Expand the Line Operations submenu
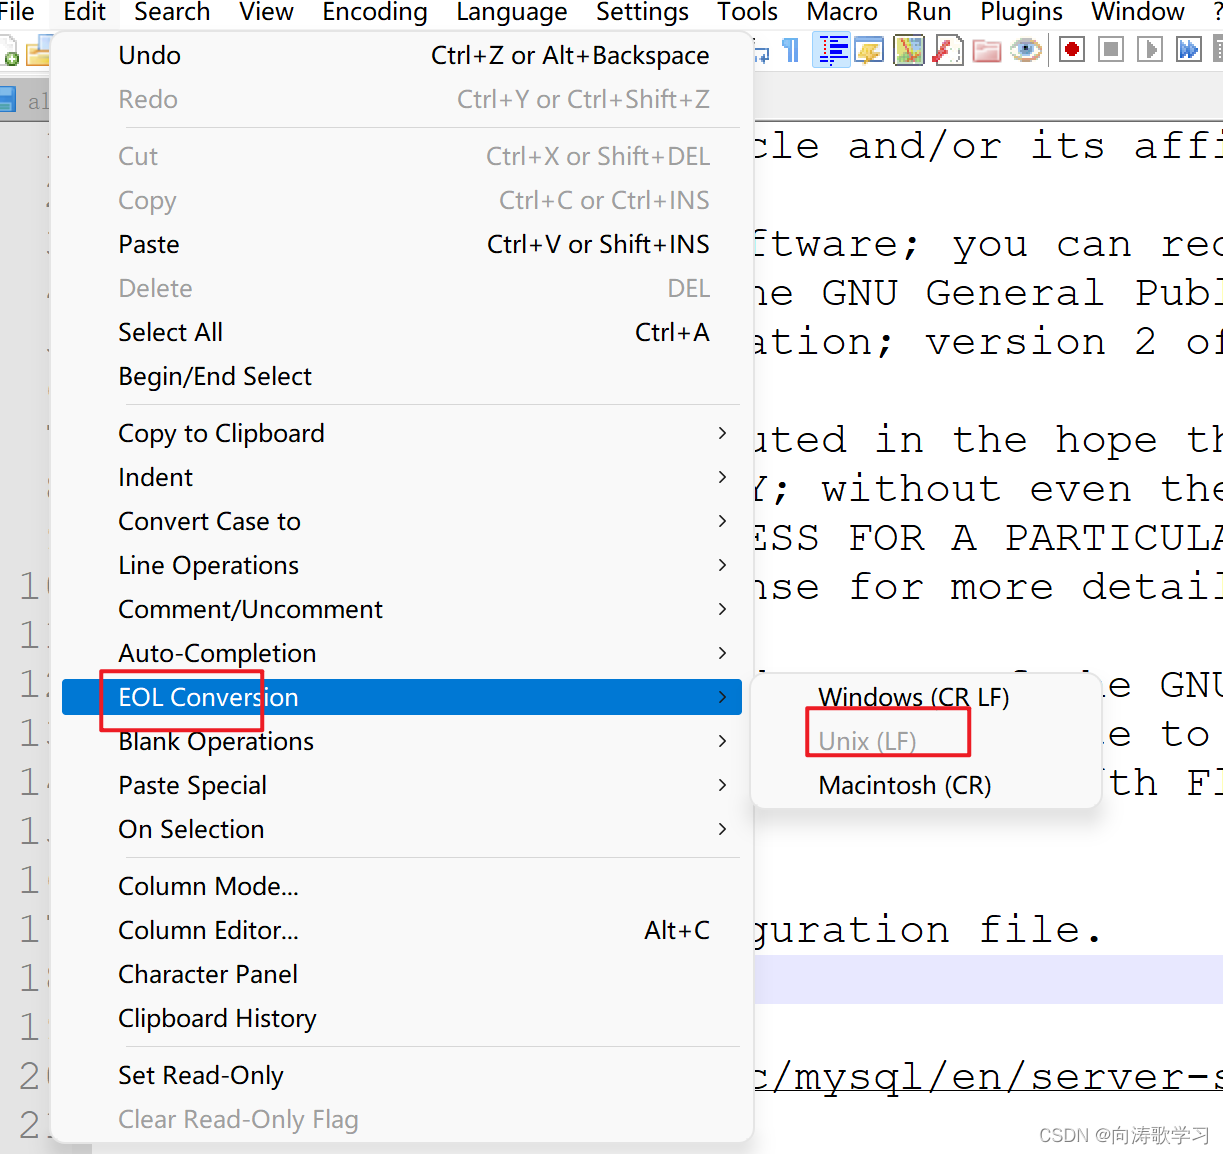 (402, 565)
